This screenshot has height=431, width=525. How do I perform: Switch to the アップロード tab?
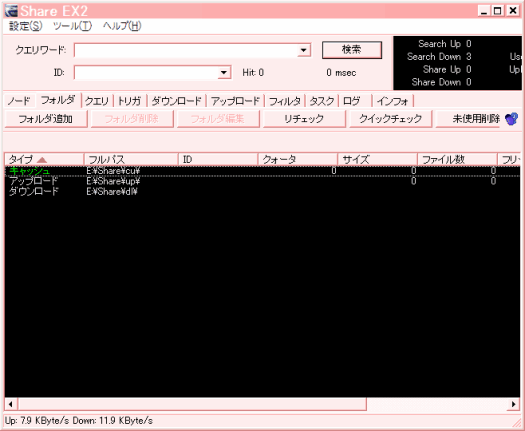[235, 101]
